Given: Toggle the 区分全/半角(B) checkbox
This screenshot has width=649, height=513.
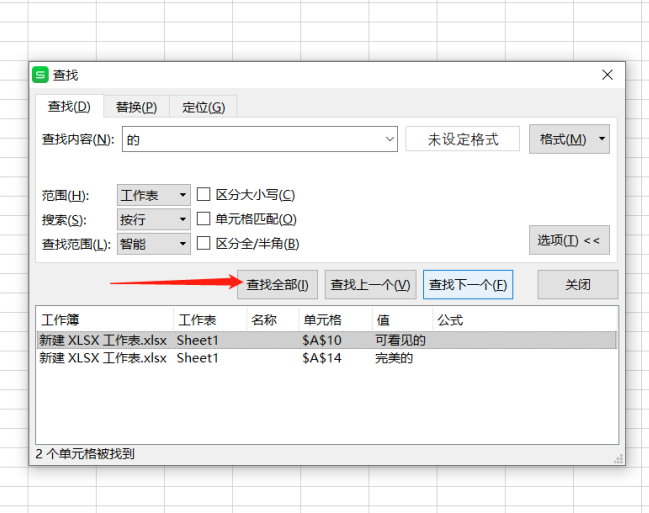Looking at the screenshot, I should 203,243.
